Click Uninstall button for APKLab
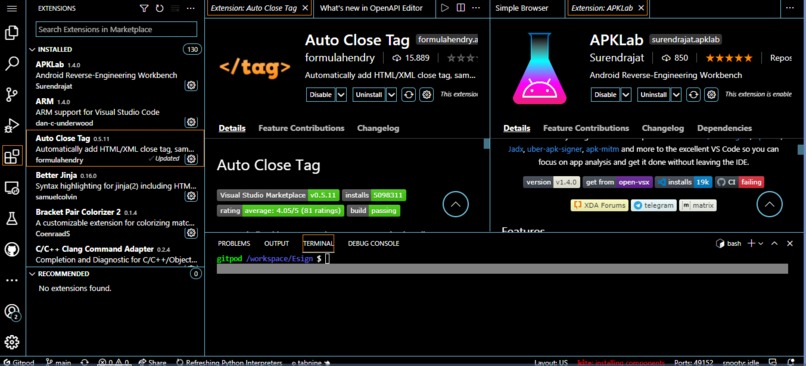Screen dimensions: 806x366 (x=654, y=95)
